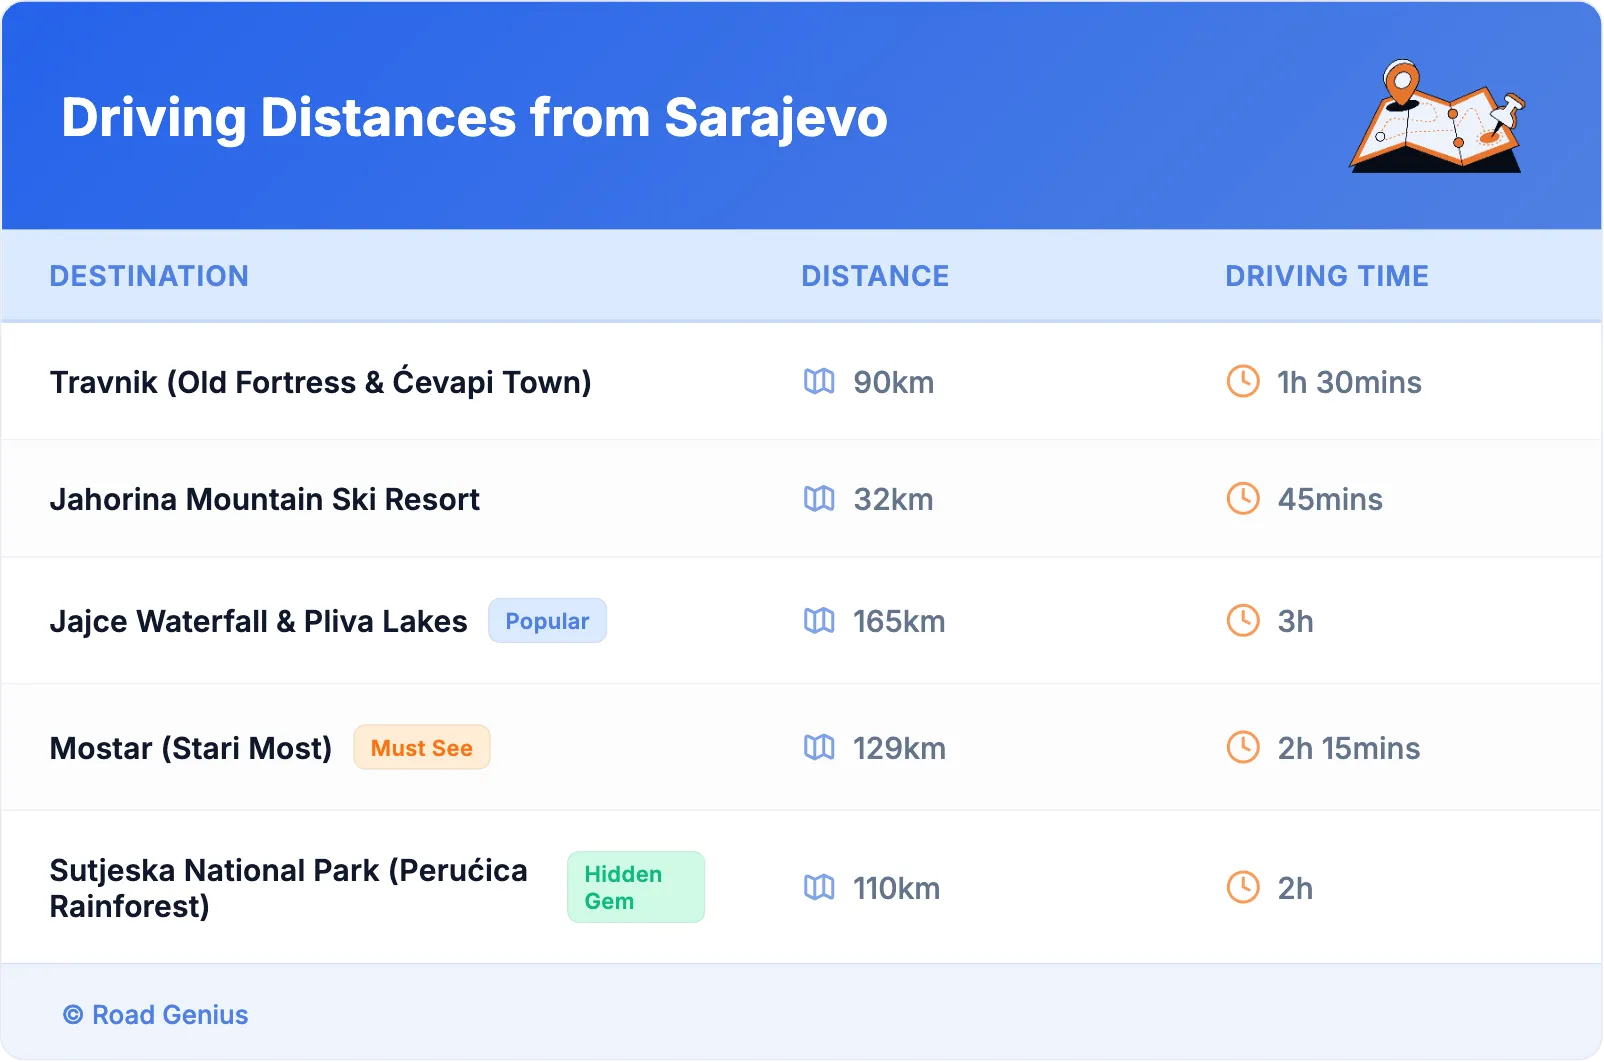Click the 45mins driving time

(1330, 499)
